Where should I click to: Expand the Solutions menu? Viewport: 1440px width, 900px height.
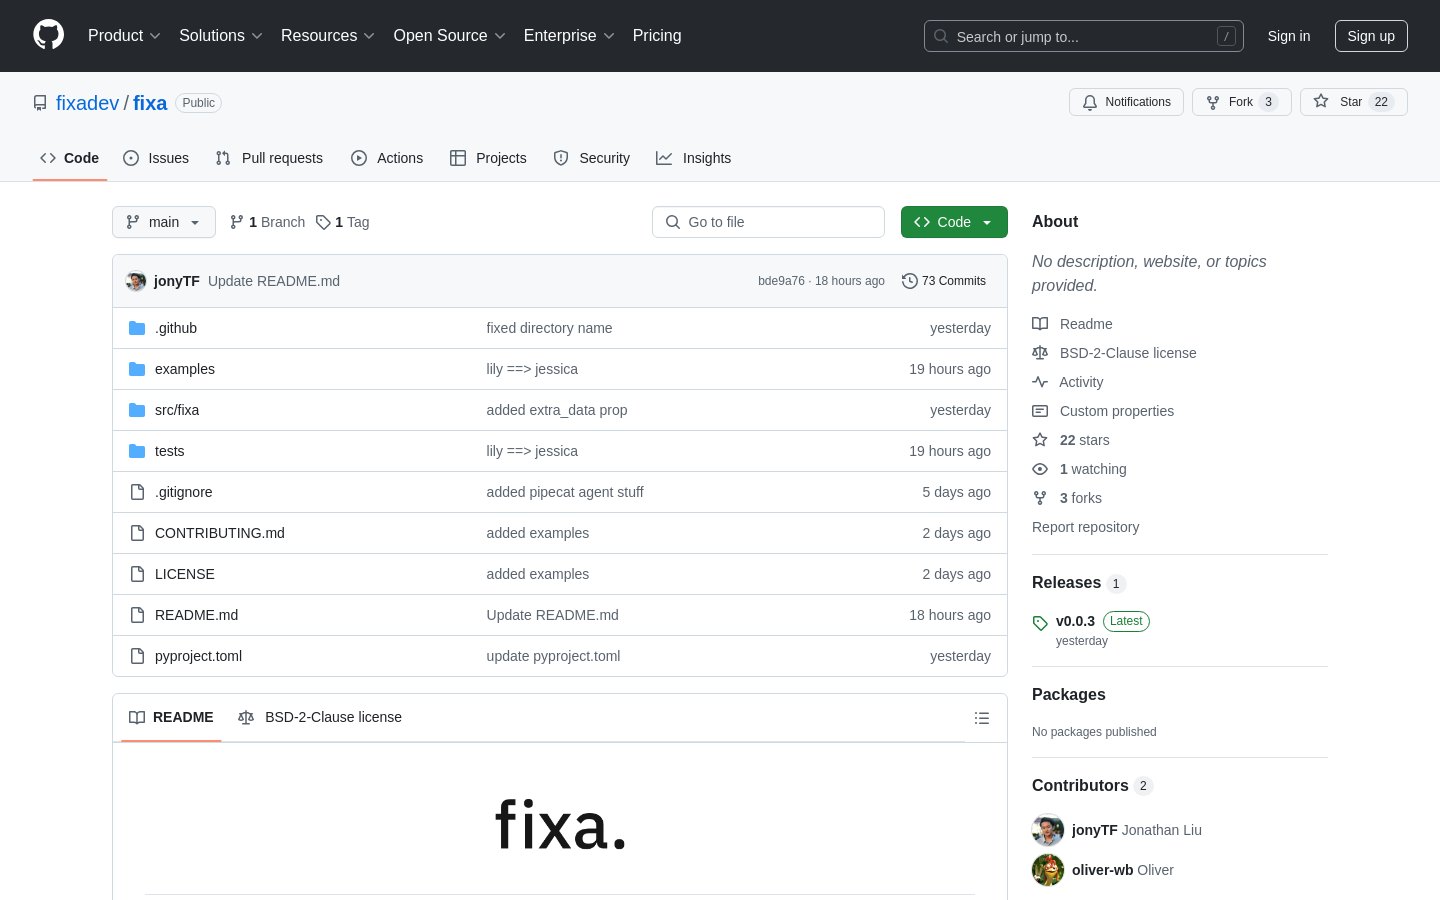221,35
